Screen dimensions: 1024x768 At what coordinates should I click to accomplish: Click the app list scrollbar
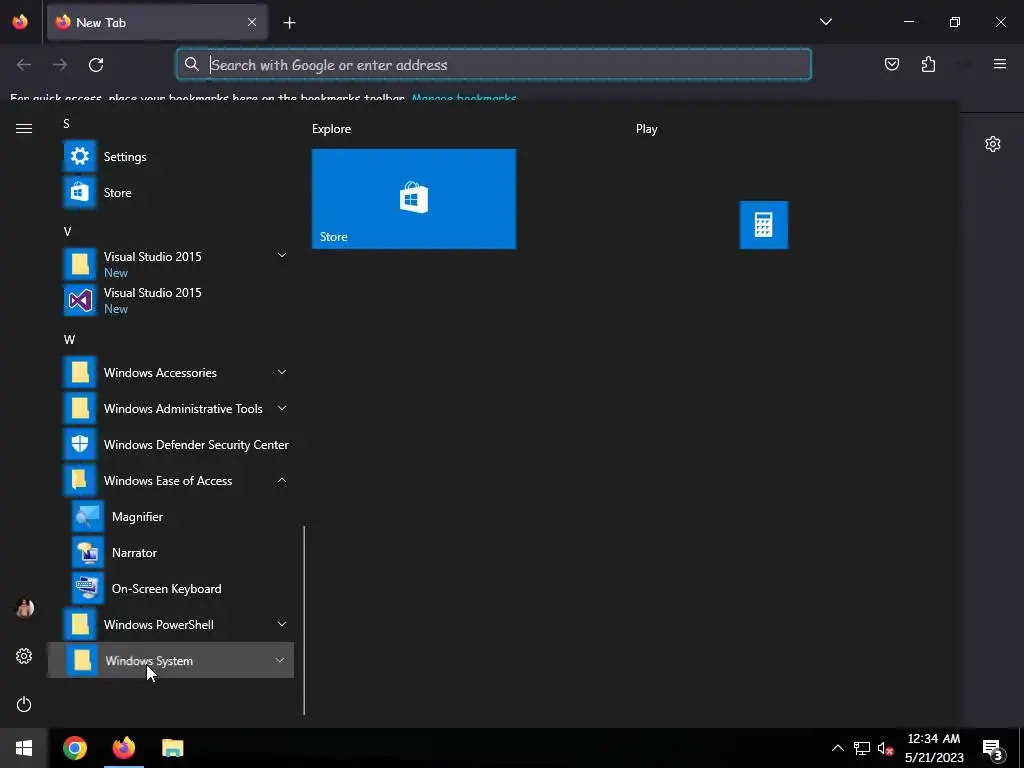click(304, 620)
